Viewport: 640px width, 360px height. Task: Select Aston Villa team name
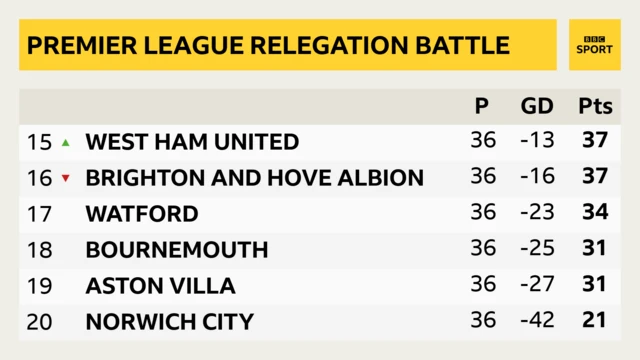(x=160, y=285)
